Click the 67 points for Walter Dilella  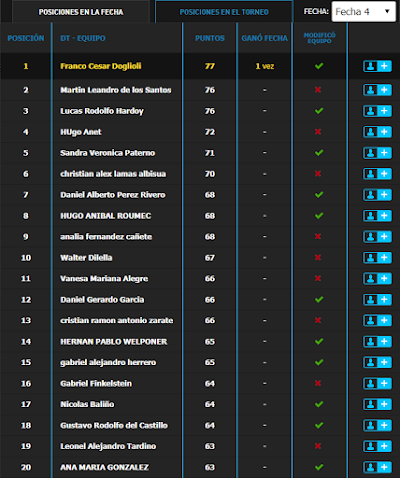[210, 258]
